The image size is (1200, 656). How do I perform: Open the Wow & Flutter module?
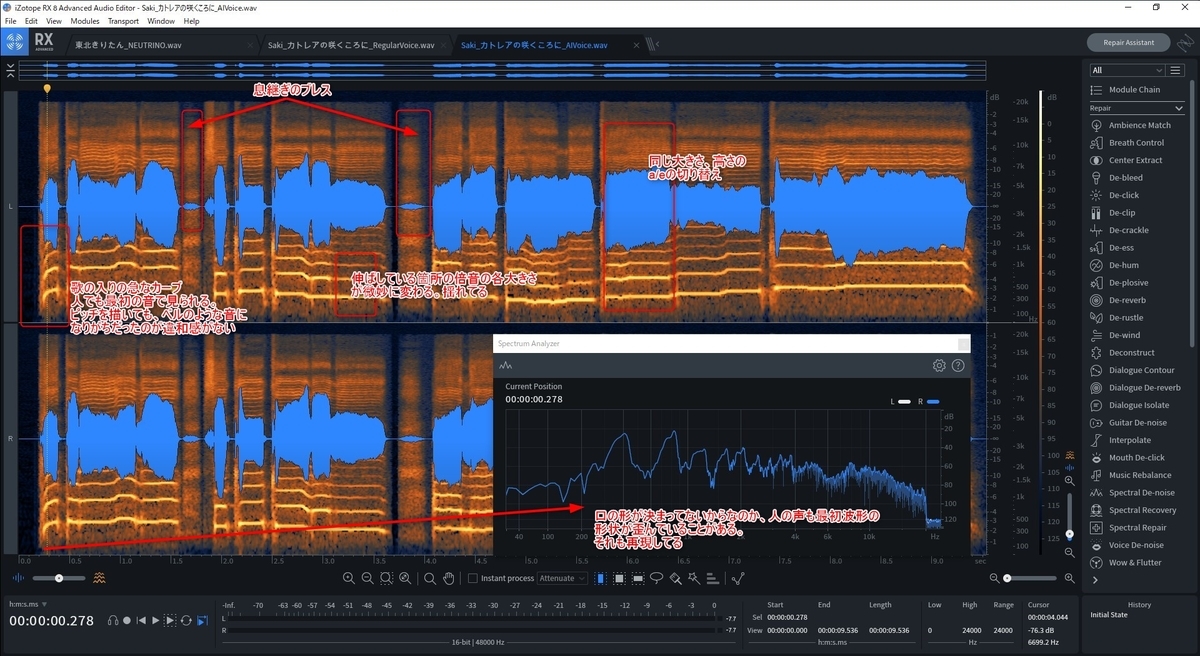click(x=1126, y=563)
